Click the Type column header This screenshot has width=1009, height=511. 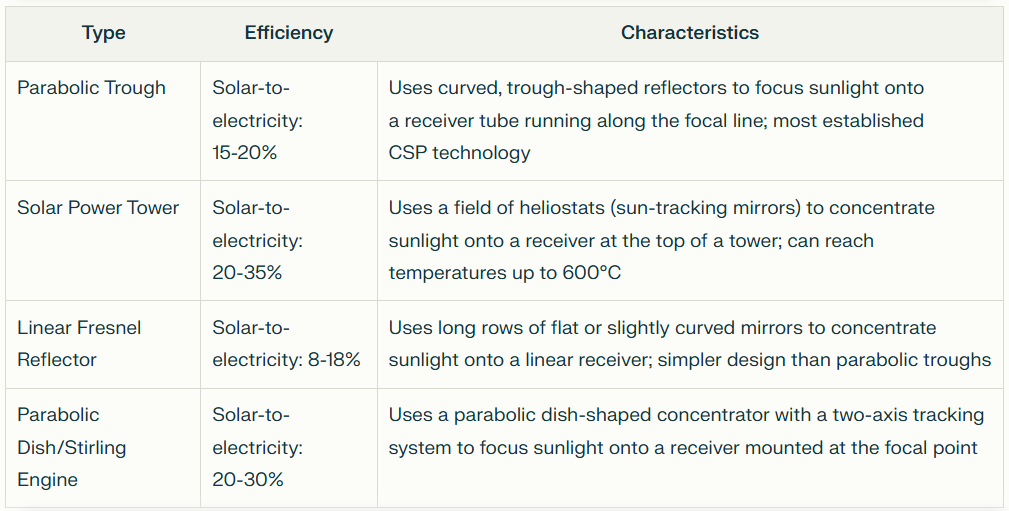(103, 33)
